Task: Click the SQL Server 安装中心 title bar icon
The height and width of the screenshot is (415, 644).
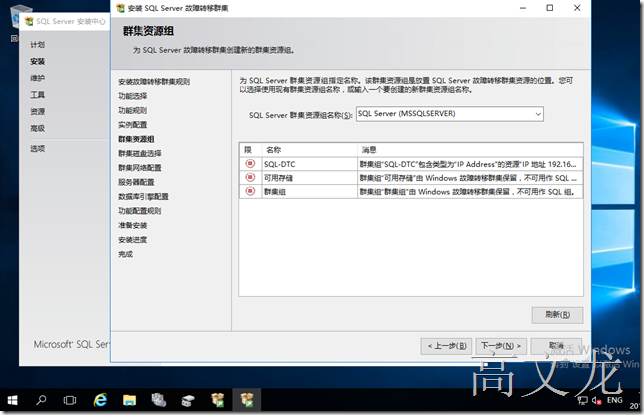Action: coord(29,21)
